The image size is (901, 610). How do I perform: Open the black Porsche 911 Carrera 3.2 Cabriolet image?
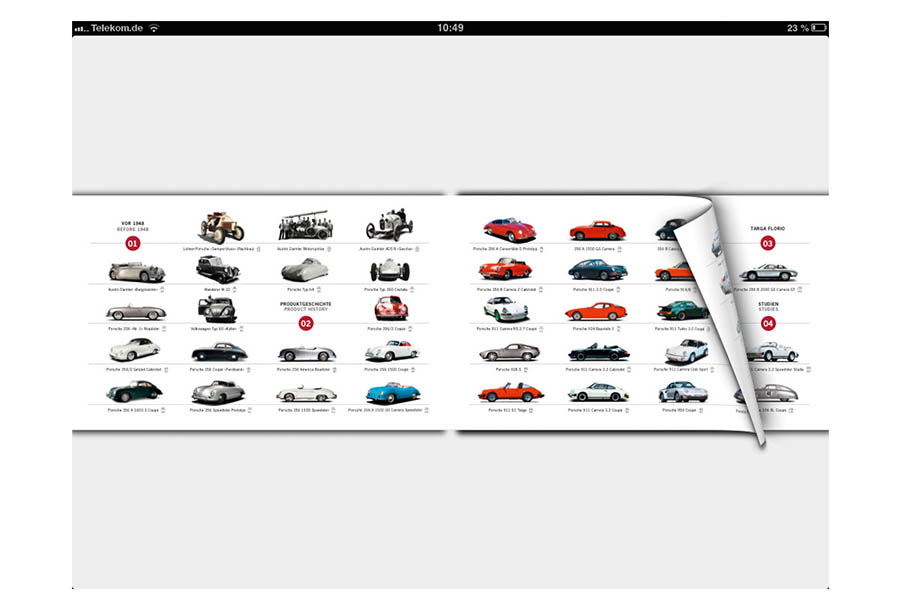pos(599,351)
